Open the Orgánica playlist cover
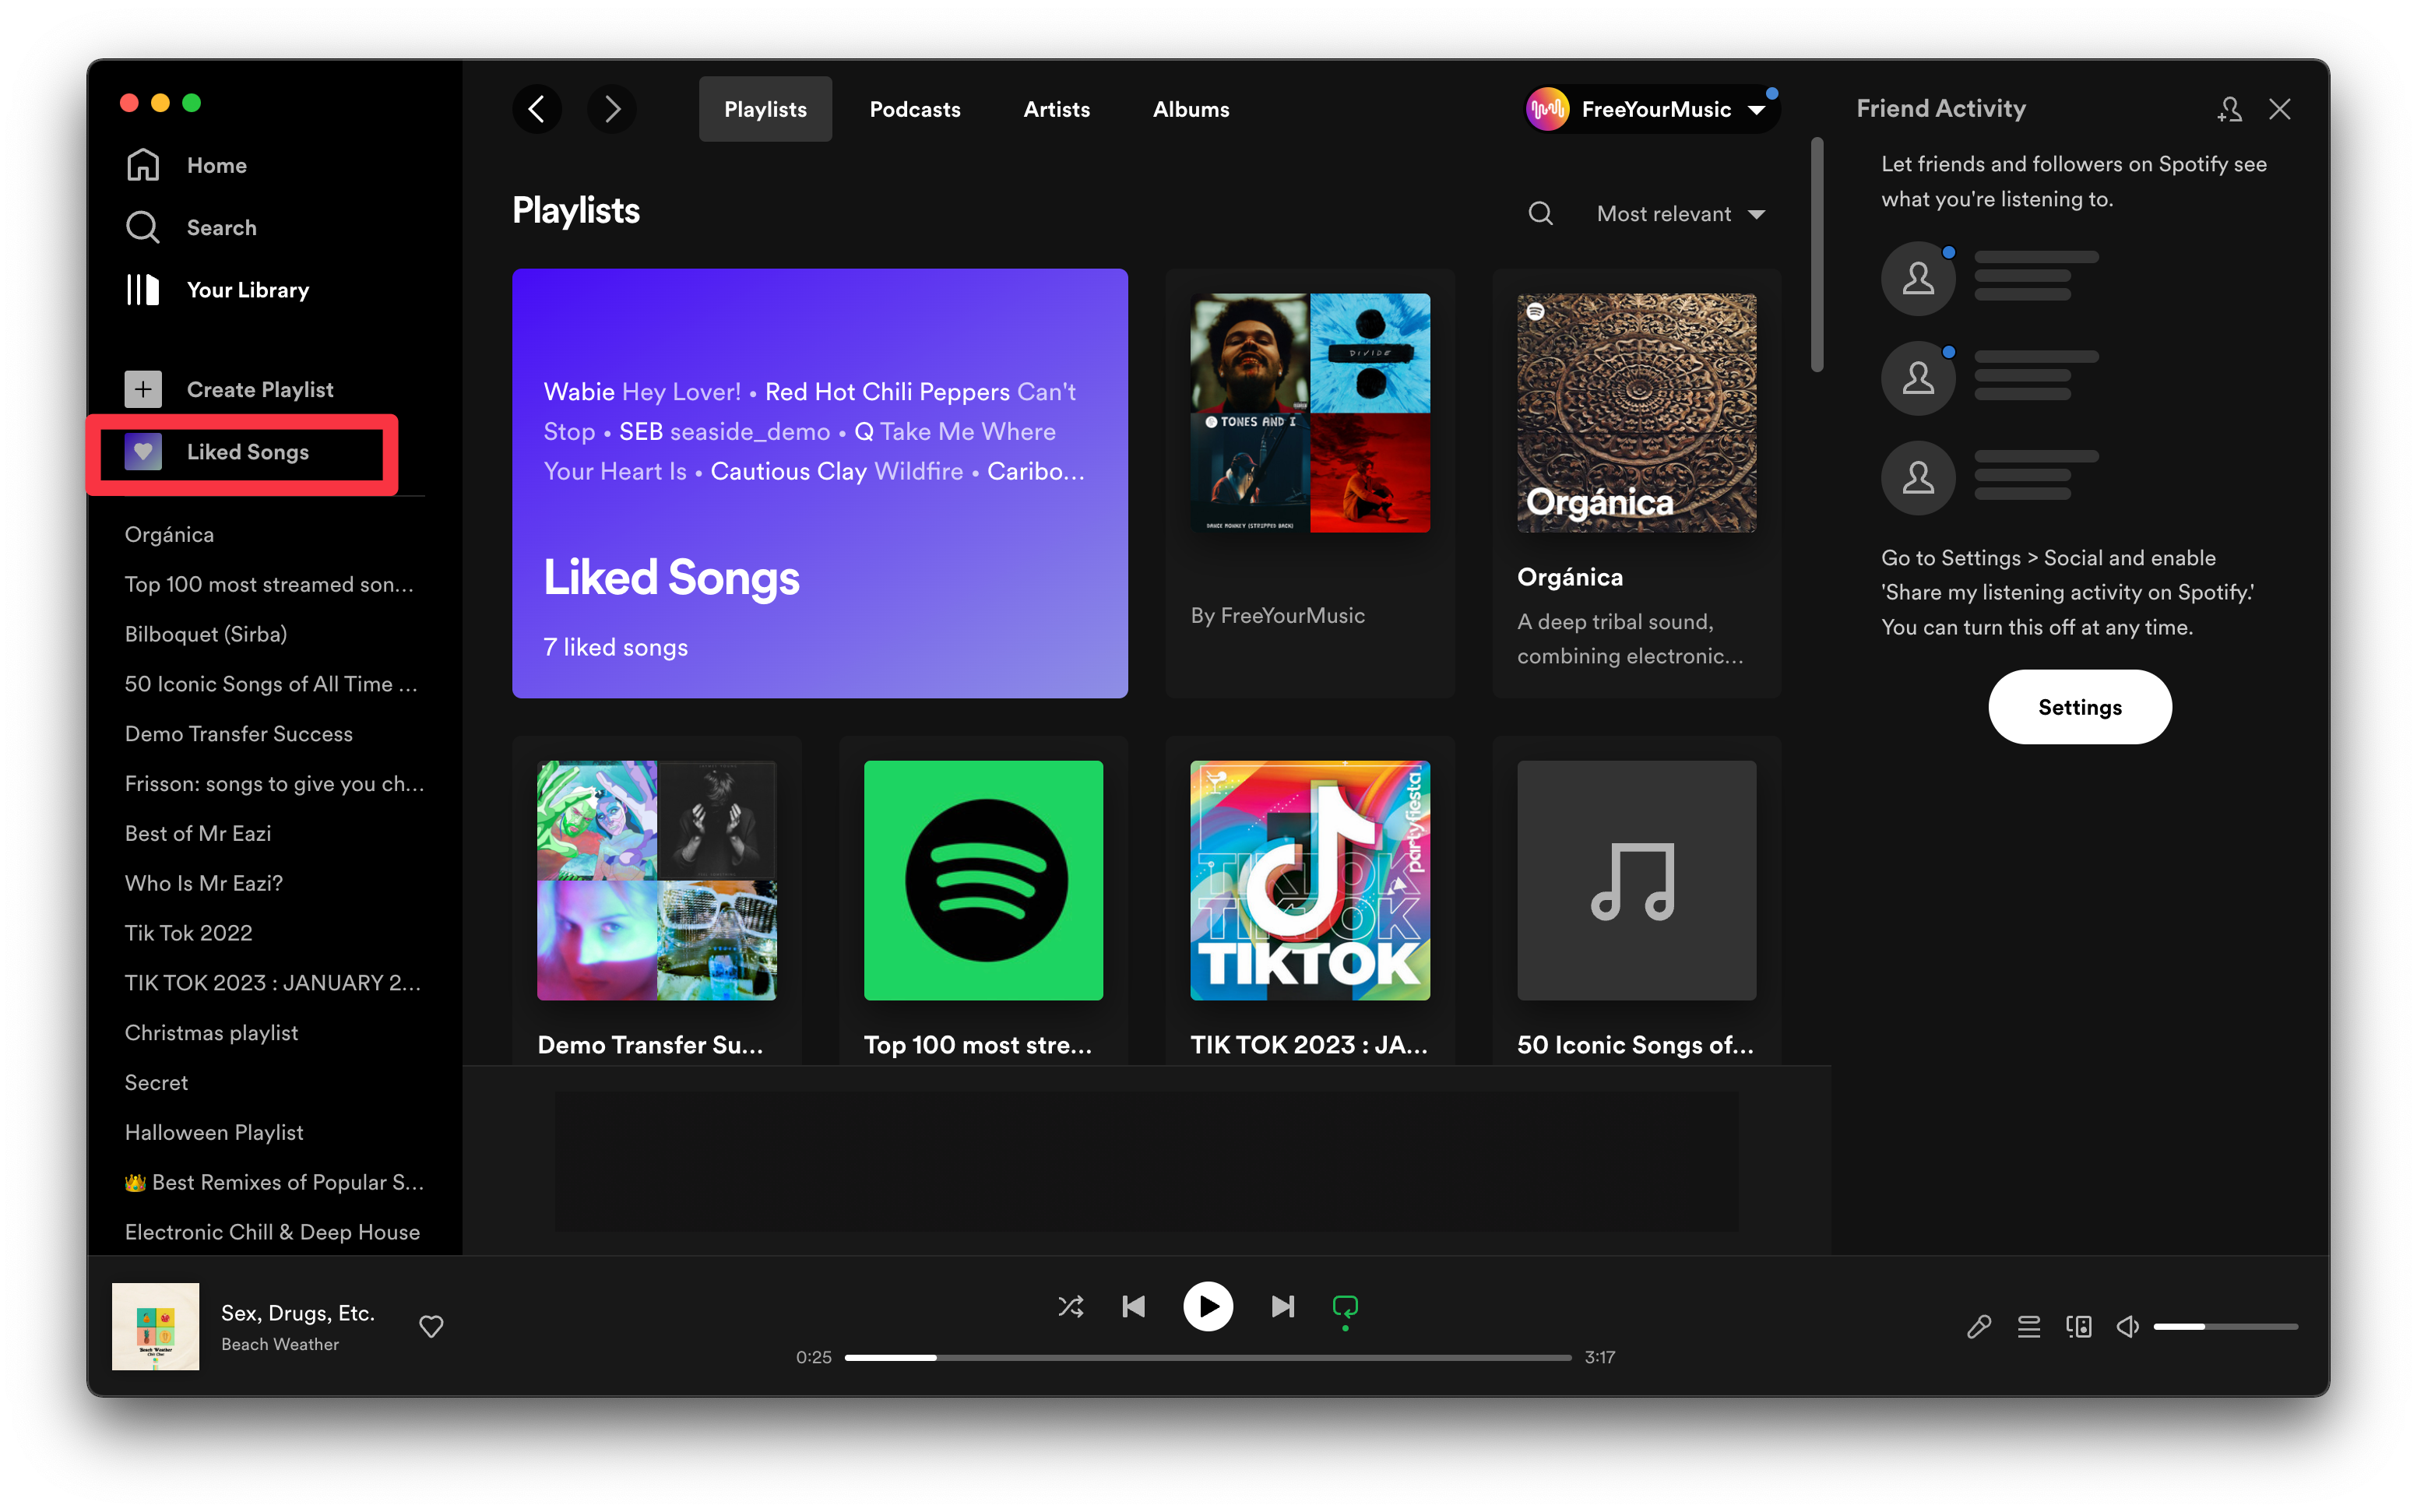 point(1636,413)
